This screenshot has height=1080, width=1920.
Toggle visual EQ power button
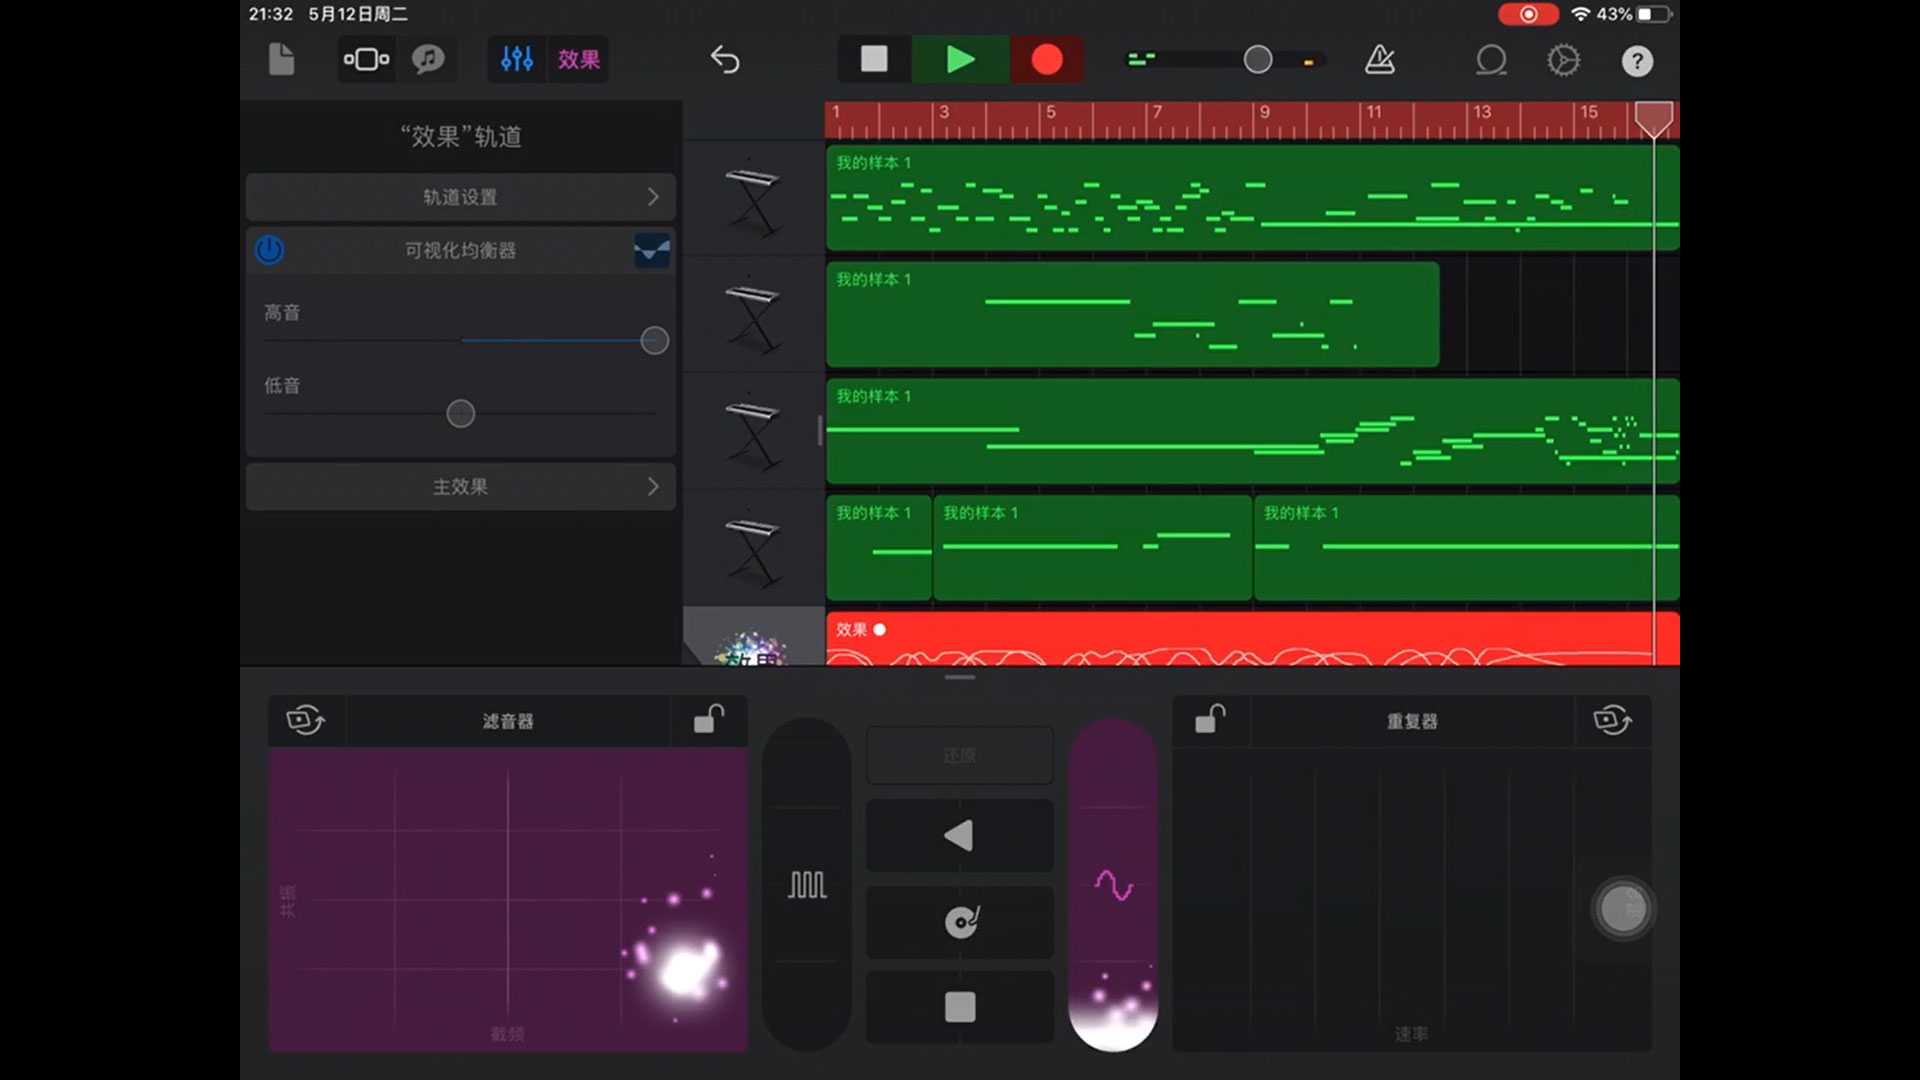[x=269, y=250]
